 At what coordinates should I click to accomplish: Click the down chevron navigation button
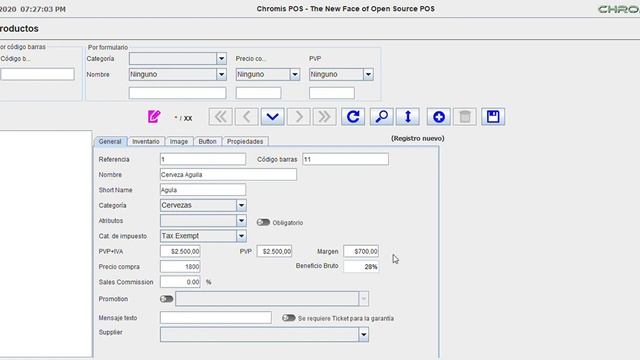coord(272,117)
